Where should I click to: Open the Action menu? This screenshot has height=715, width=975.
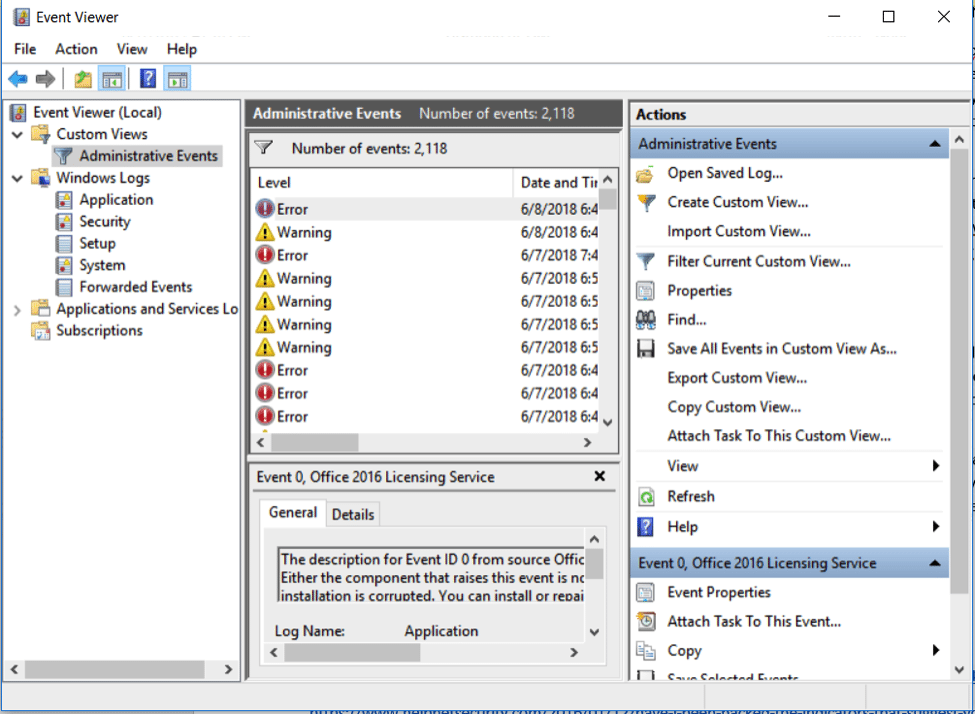click(x=76, y=49)
